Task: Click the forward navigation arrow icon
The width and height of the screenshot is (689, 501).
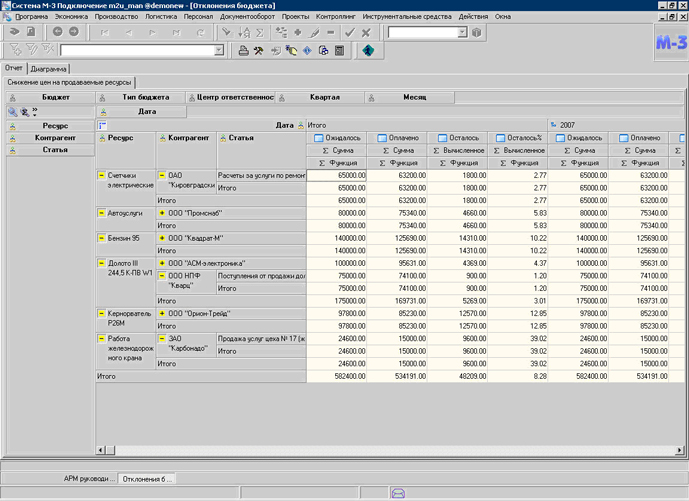Action: pyautogui.click(x=73, y=32)
